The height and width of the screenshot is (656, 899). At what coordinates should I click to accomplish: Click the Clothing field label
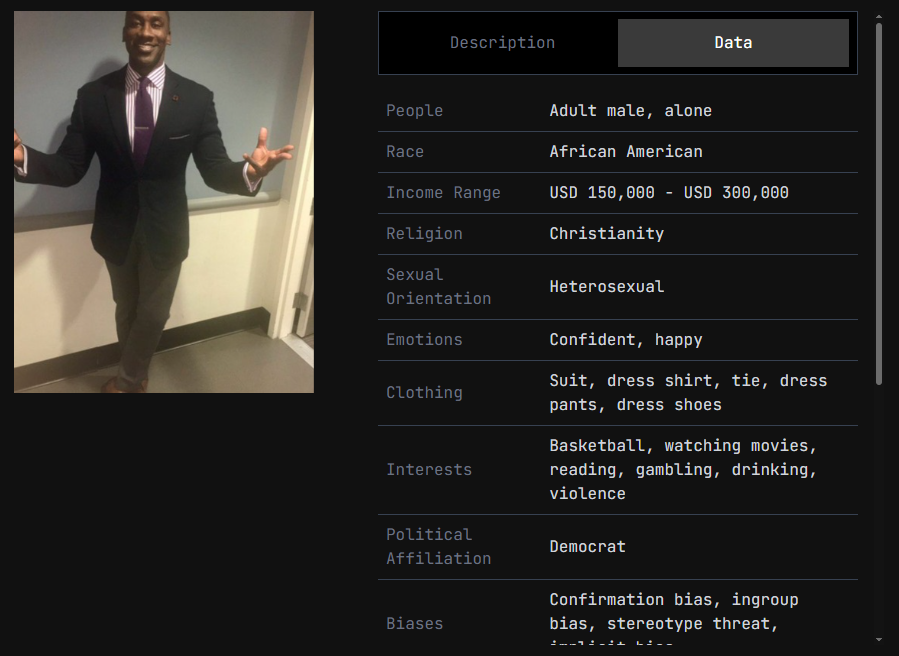(x=424, y=393)
